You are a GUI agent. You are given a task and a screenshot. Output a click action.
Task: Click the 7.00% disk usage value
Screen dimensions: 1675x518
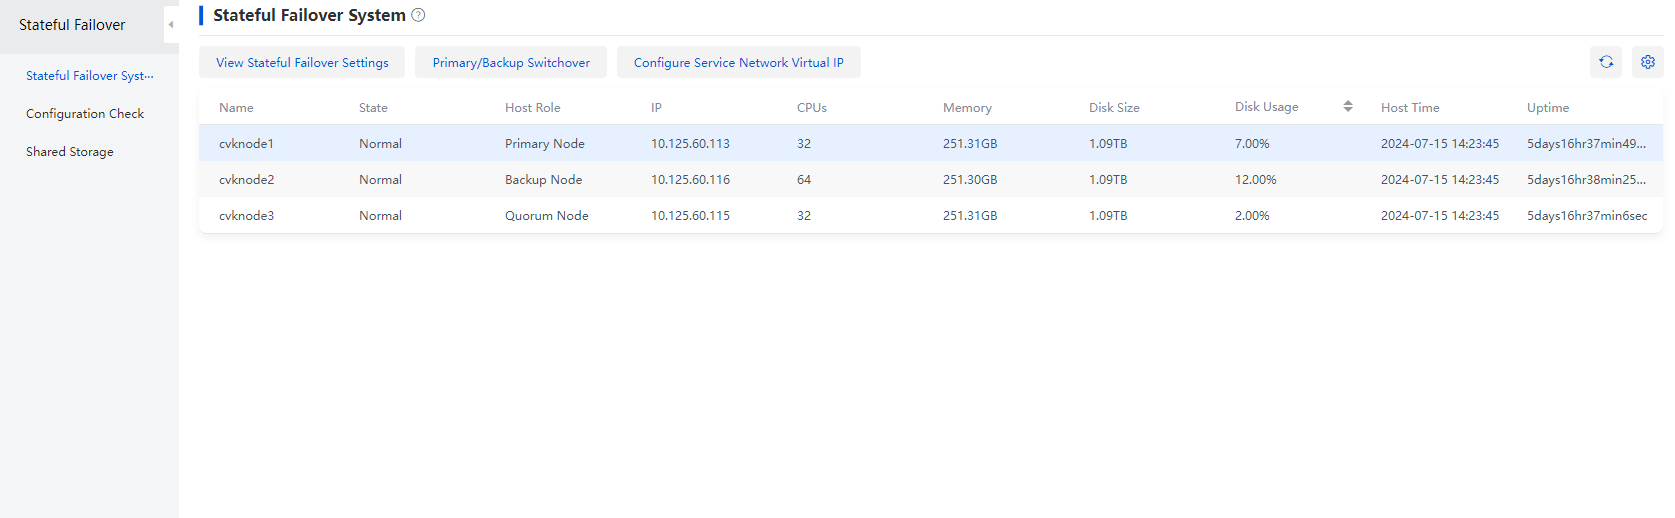click(1252, 143)
